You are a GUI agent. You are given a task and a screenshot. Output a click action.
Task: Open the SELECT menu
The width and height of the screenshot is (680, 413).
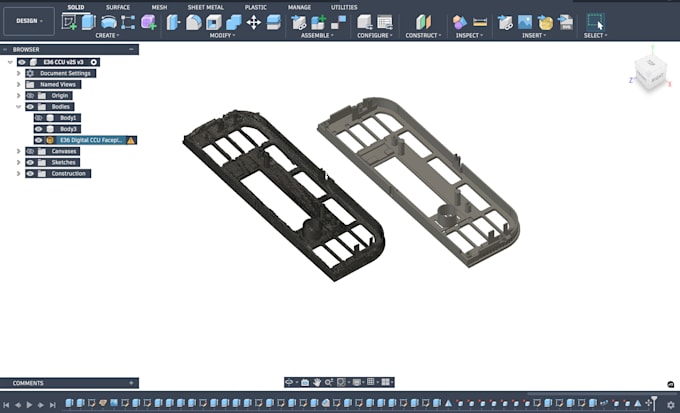[x=595, y=36]
